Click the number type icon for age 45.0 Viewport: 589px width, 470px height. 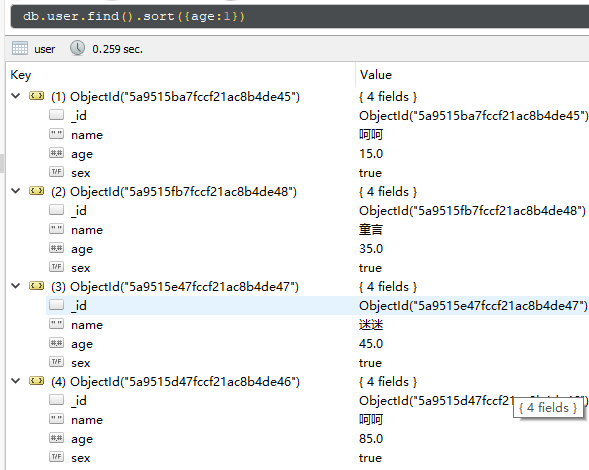(x=56, y=343)
